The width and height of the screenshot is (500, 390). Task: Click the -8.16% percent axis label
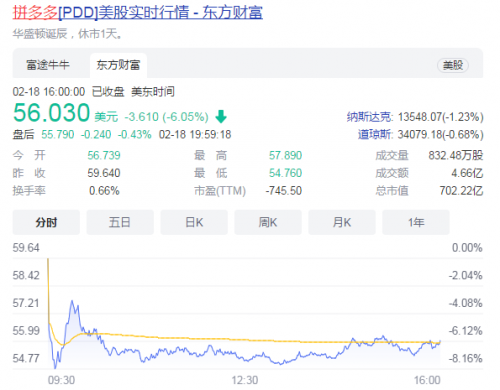point(466,358)
